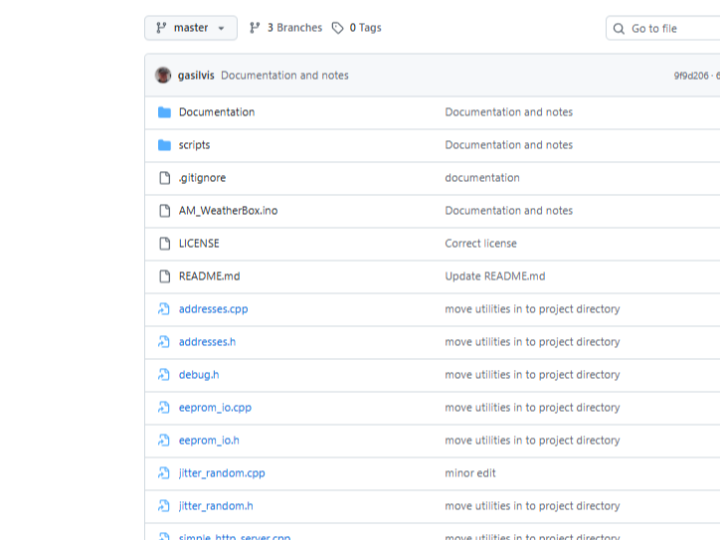This screenshot has width=720, height=540.
Task: Click the debug.h symlink file icon
Action: click(164, 375)
